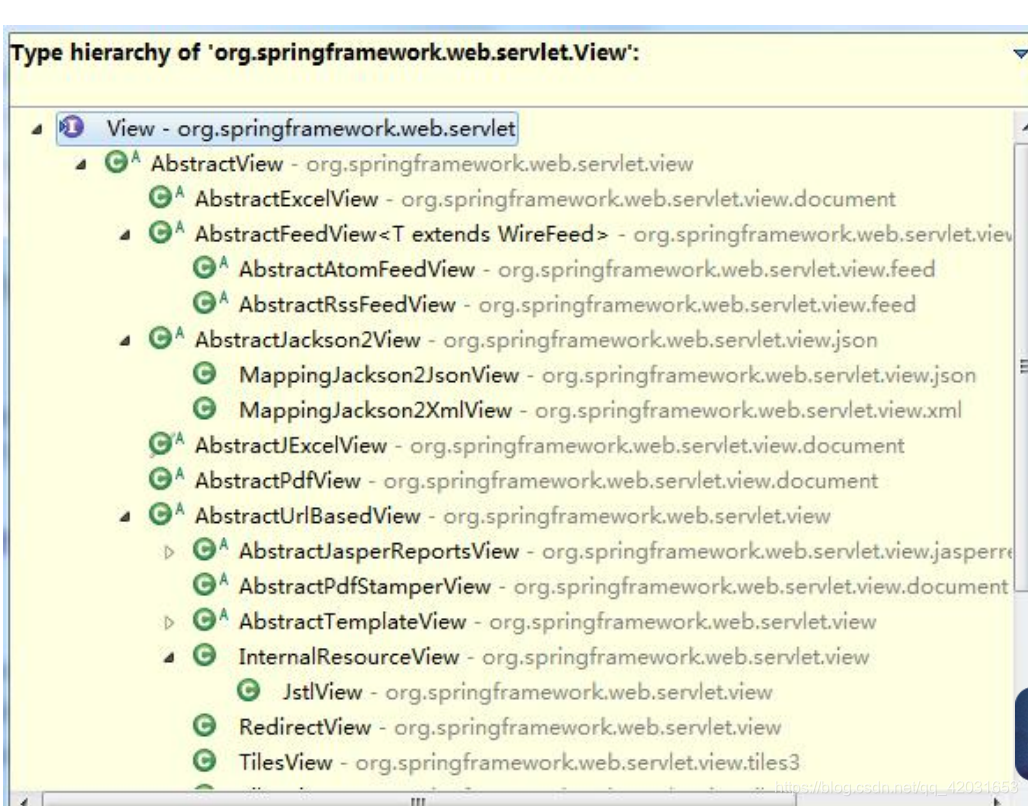
Task: Expand the AbstractTemplateView node
Action: (x=168, y=622)
